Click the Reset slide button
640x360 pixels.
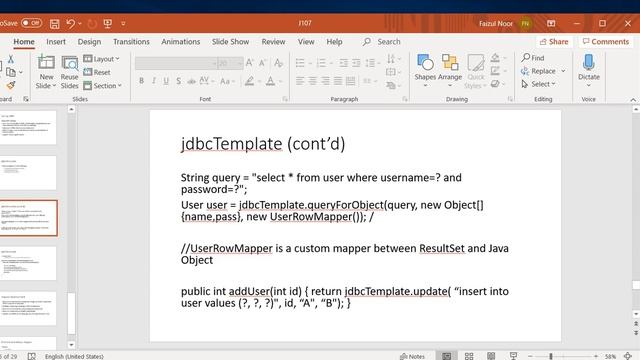coord(97,72)
